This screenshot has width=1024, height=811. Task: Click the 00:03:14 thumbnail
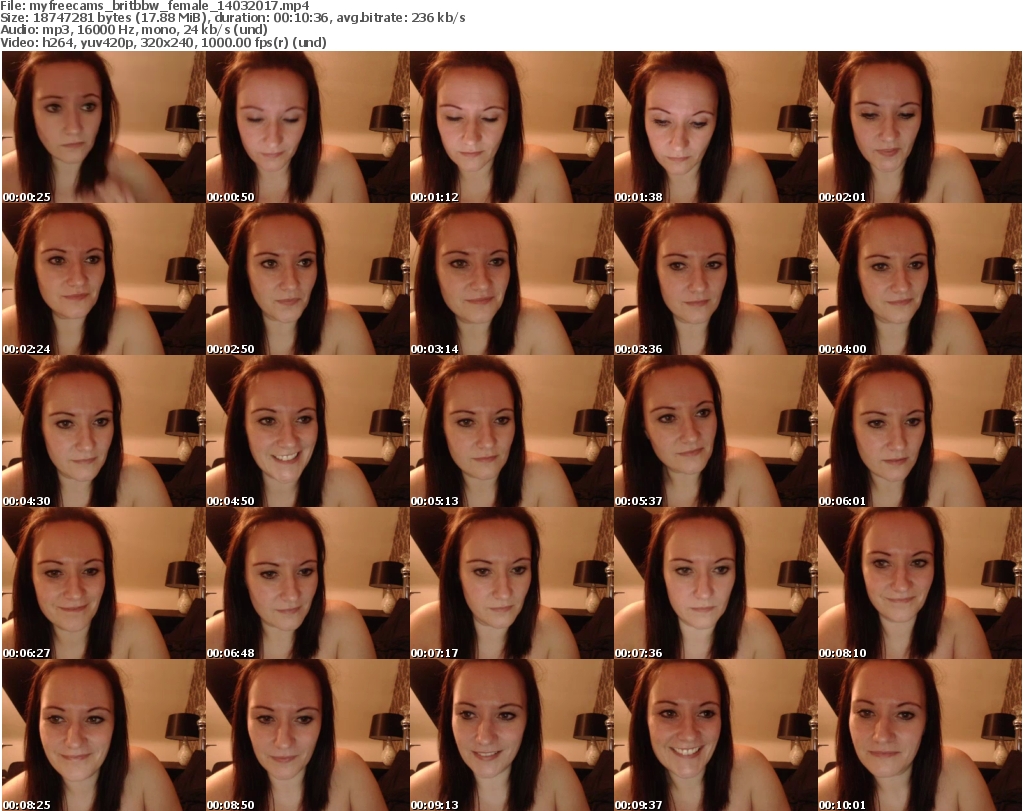511,279
